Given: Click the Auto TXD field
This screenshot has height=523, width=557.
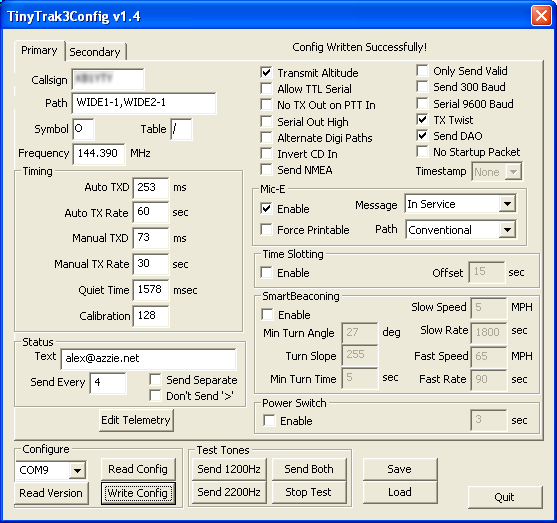Looking at the screenshot, I should coord(151,188).
